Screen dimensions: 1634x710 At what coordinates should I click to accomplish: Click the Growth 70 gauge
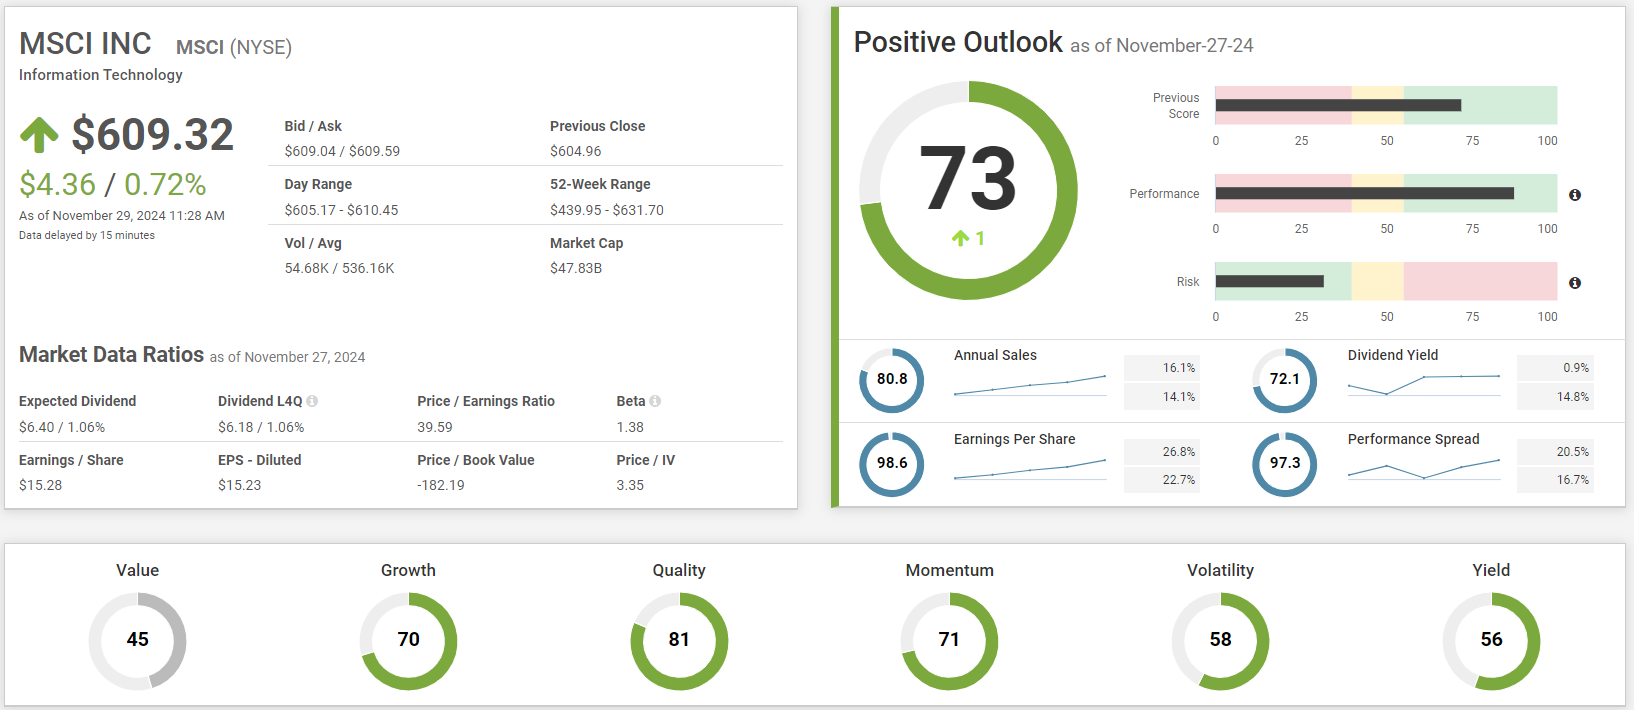pyautogui.click(x=408, y=641)
